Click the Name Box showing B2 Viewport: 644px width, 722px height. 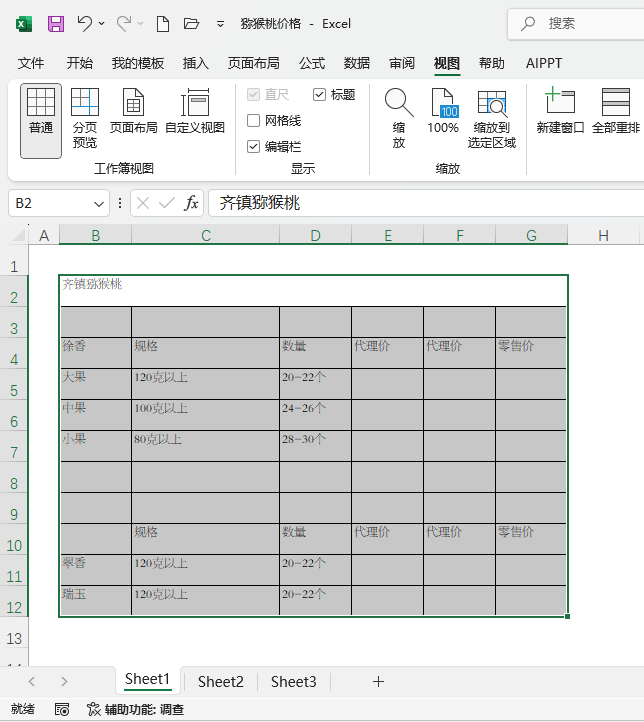click(x=51, y=203)
